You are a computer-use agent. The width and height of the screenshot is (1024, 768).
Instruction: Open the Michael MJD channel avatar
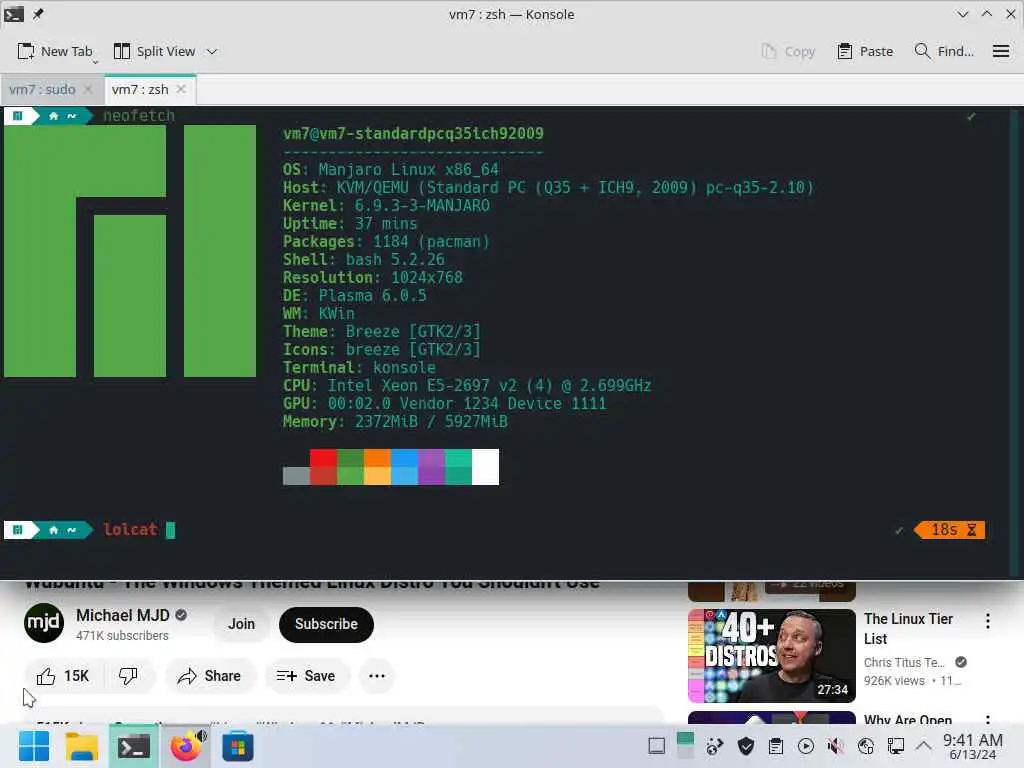[44, 623]
